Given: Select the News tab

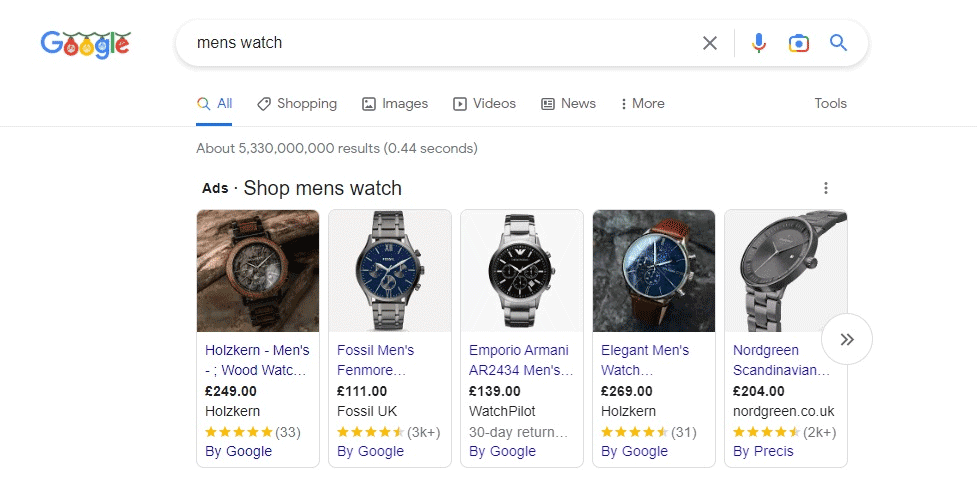Looking at the screenshot, I should coord(568,104).
